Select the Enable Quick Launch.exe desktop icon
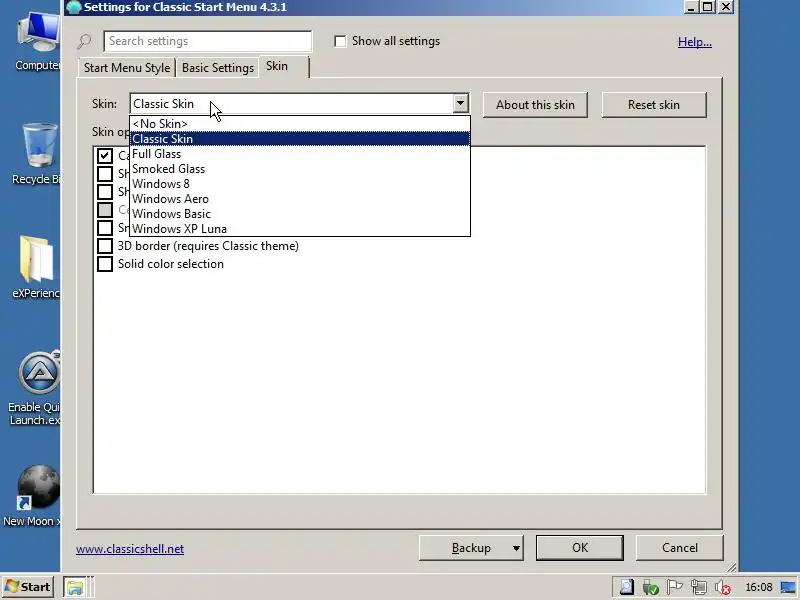The image size is (800, 600). click(x=35, y=388)
